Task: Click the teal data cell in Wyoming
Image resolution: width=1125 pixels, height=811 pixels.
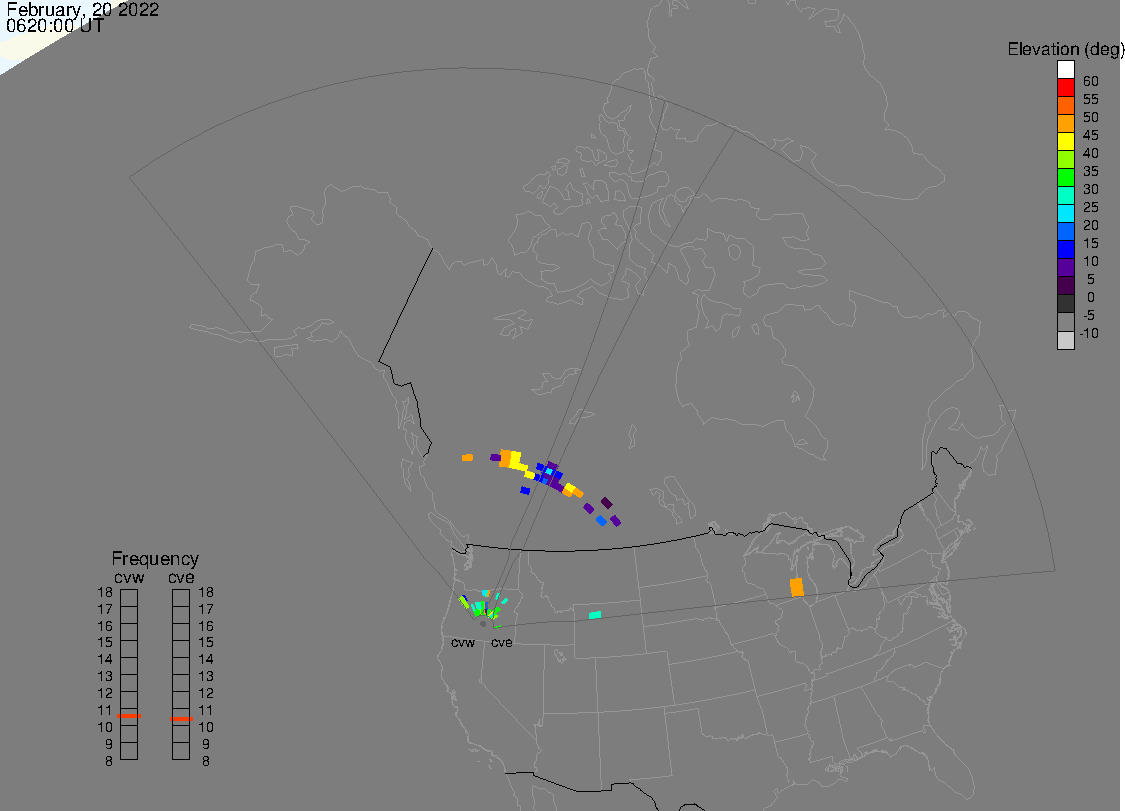Action: 595,615
